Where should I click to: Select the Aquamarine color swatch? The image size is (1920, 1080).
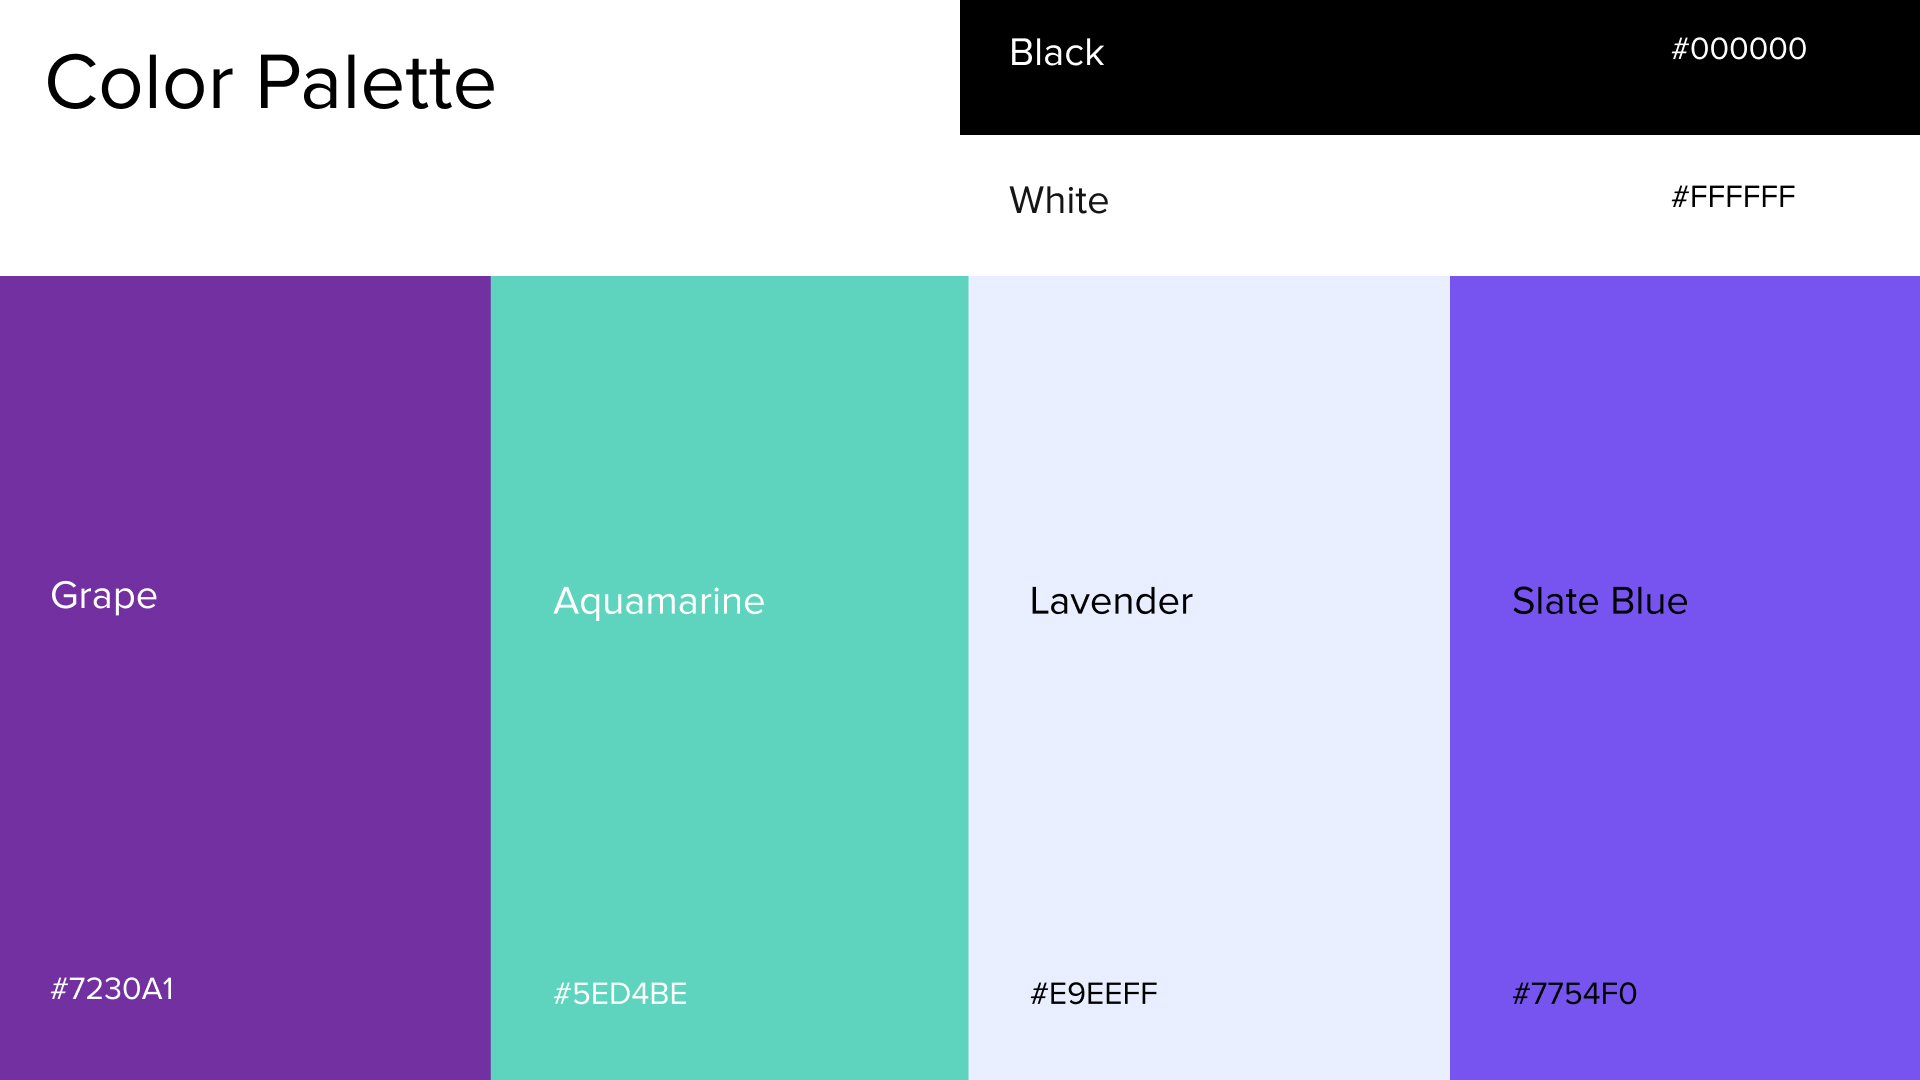[x=729, y=780]
